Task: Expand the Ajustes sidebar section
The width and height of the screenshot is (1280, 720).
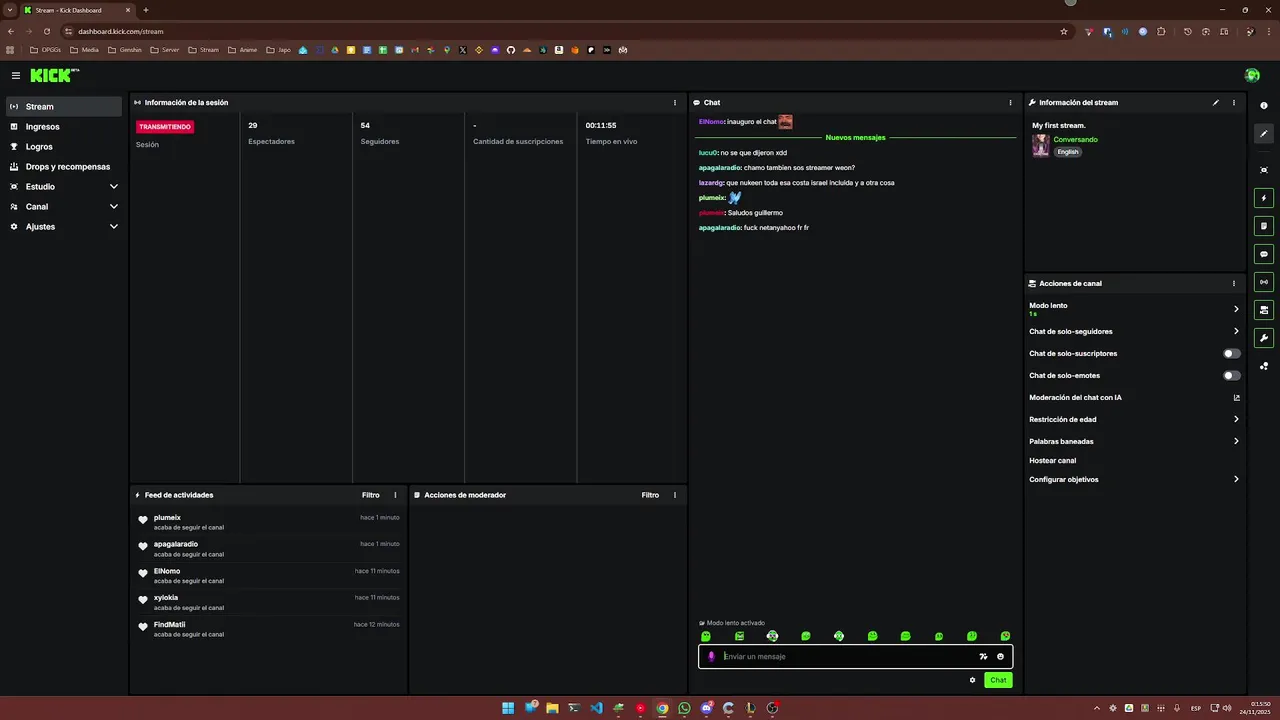Action: point(65,227)
